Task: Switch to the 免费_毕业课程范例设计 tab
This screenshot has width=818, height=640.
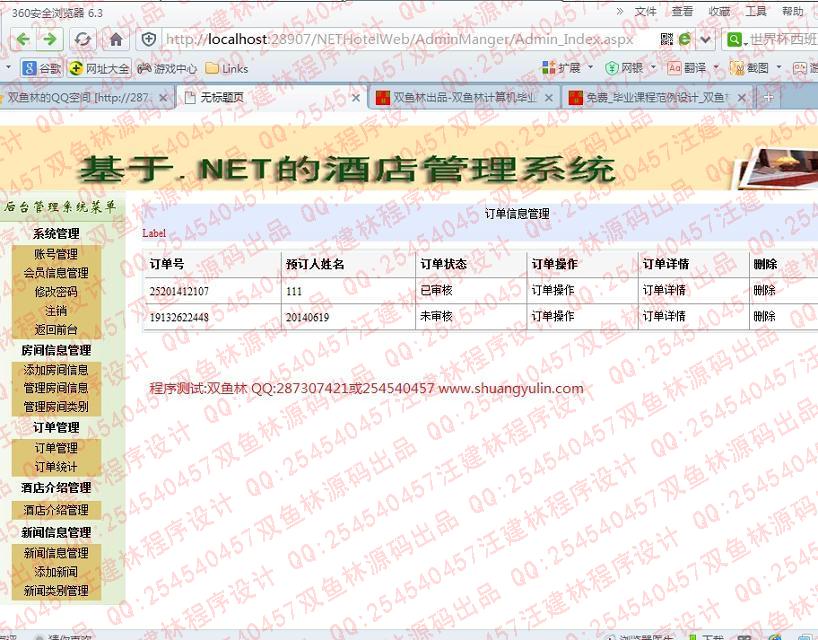Action: click(x=656, y=98)
